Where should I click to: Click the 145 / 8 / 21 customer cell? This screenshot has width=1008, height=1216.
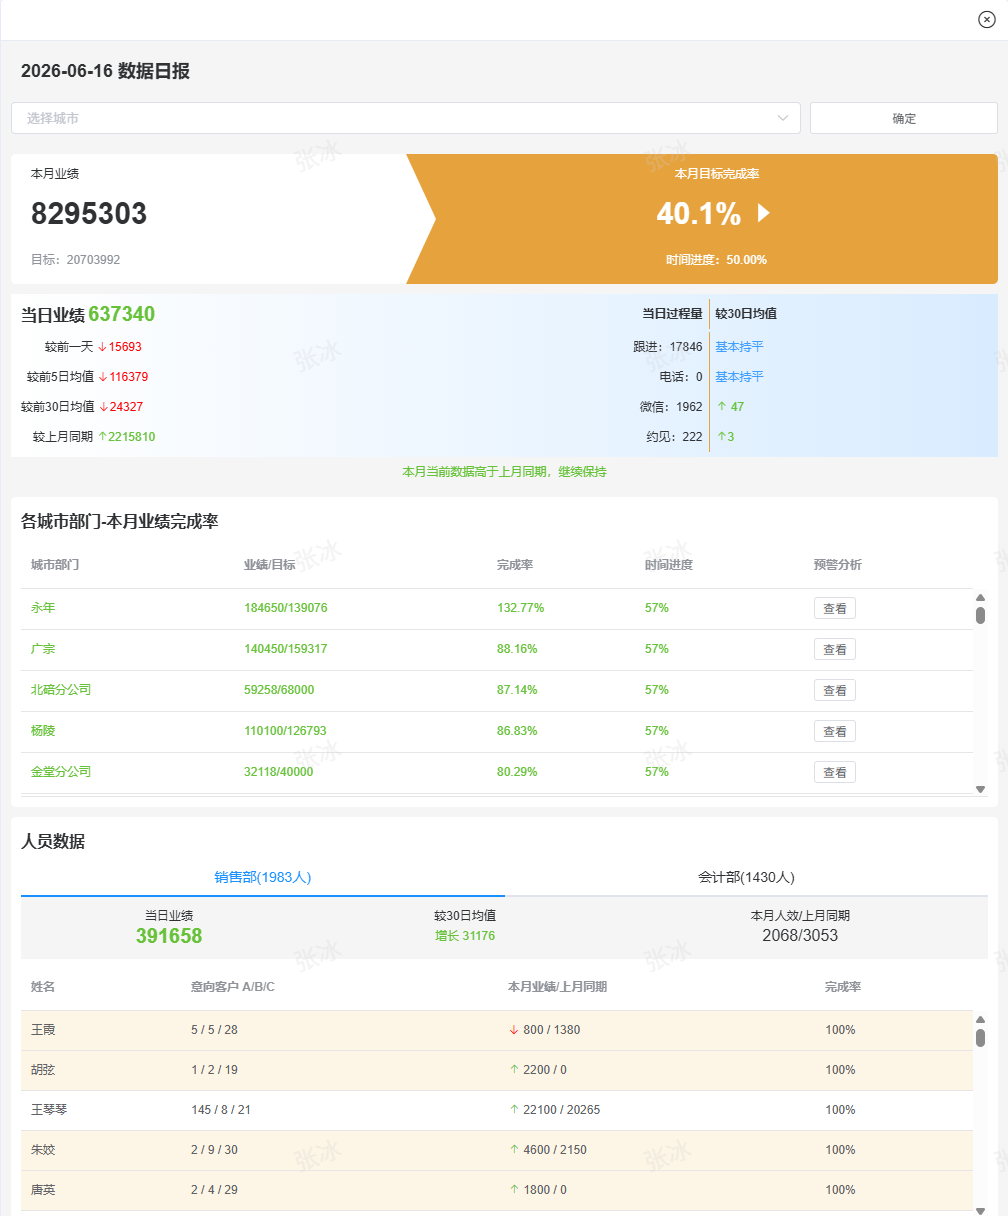point(221,1110)
